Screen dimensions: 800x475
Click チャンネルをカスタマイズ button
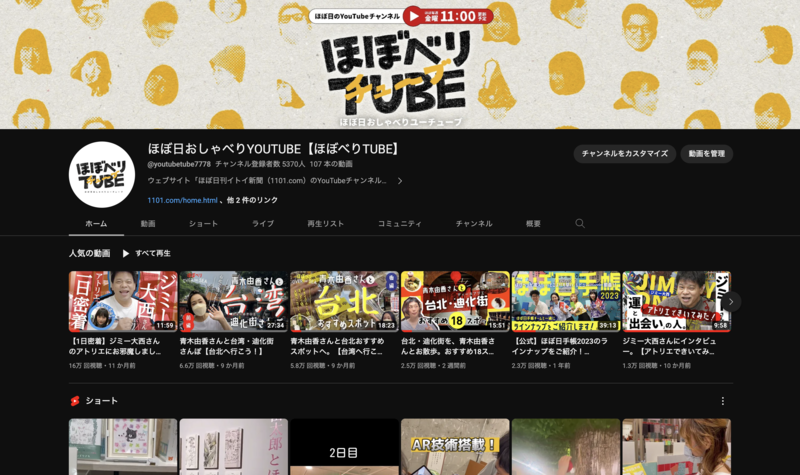[623, 154]
